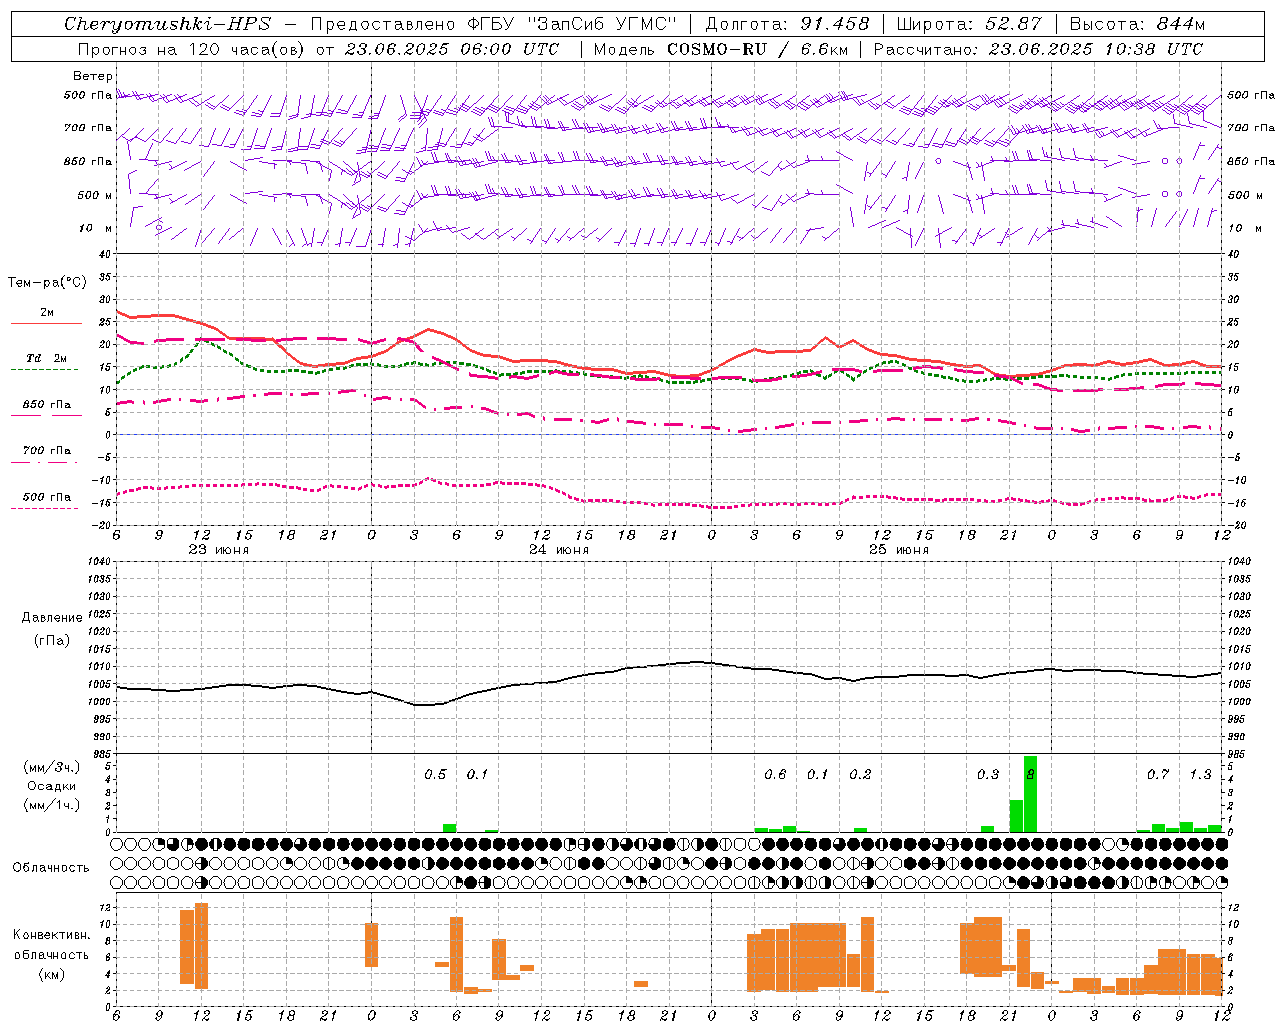
Task: Click the longitude value Долгота: 91.458
Action: pos(787,24)
